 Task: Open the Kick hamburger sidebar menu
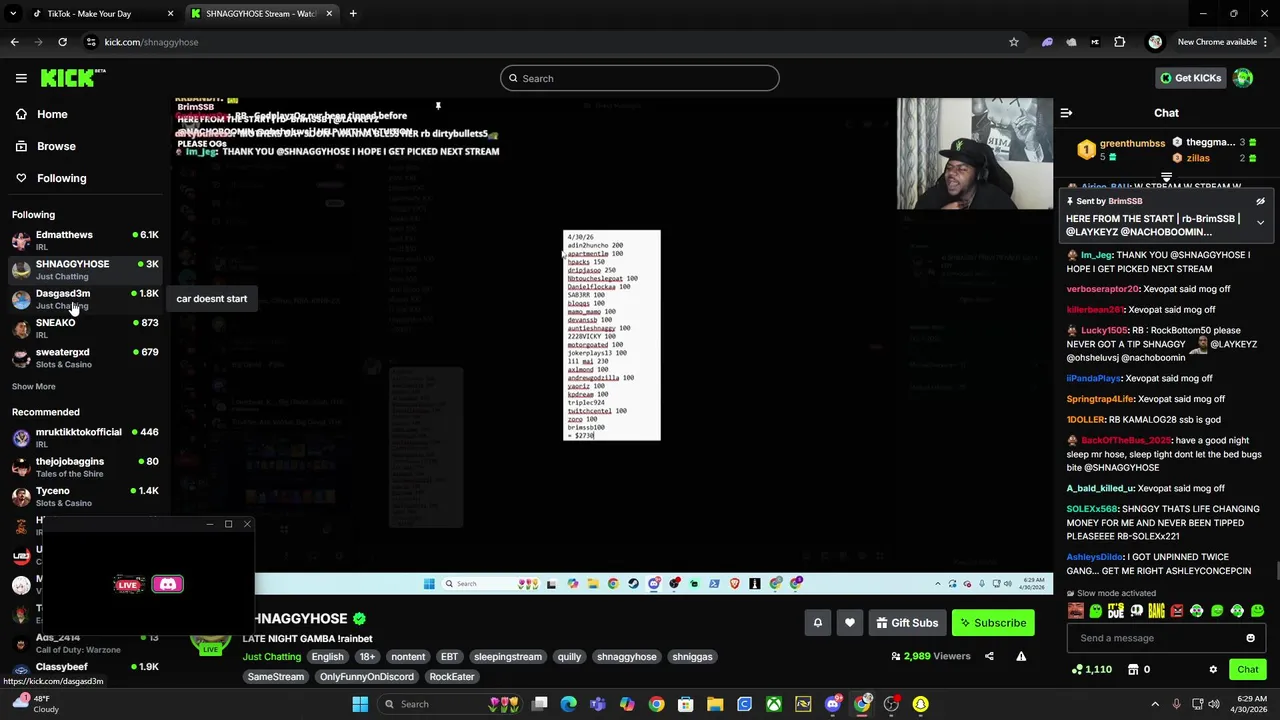pos(21,78)
